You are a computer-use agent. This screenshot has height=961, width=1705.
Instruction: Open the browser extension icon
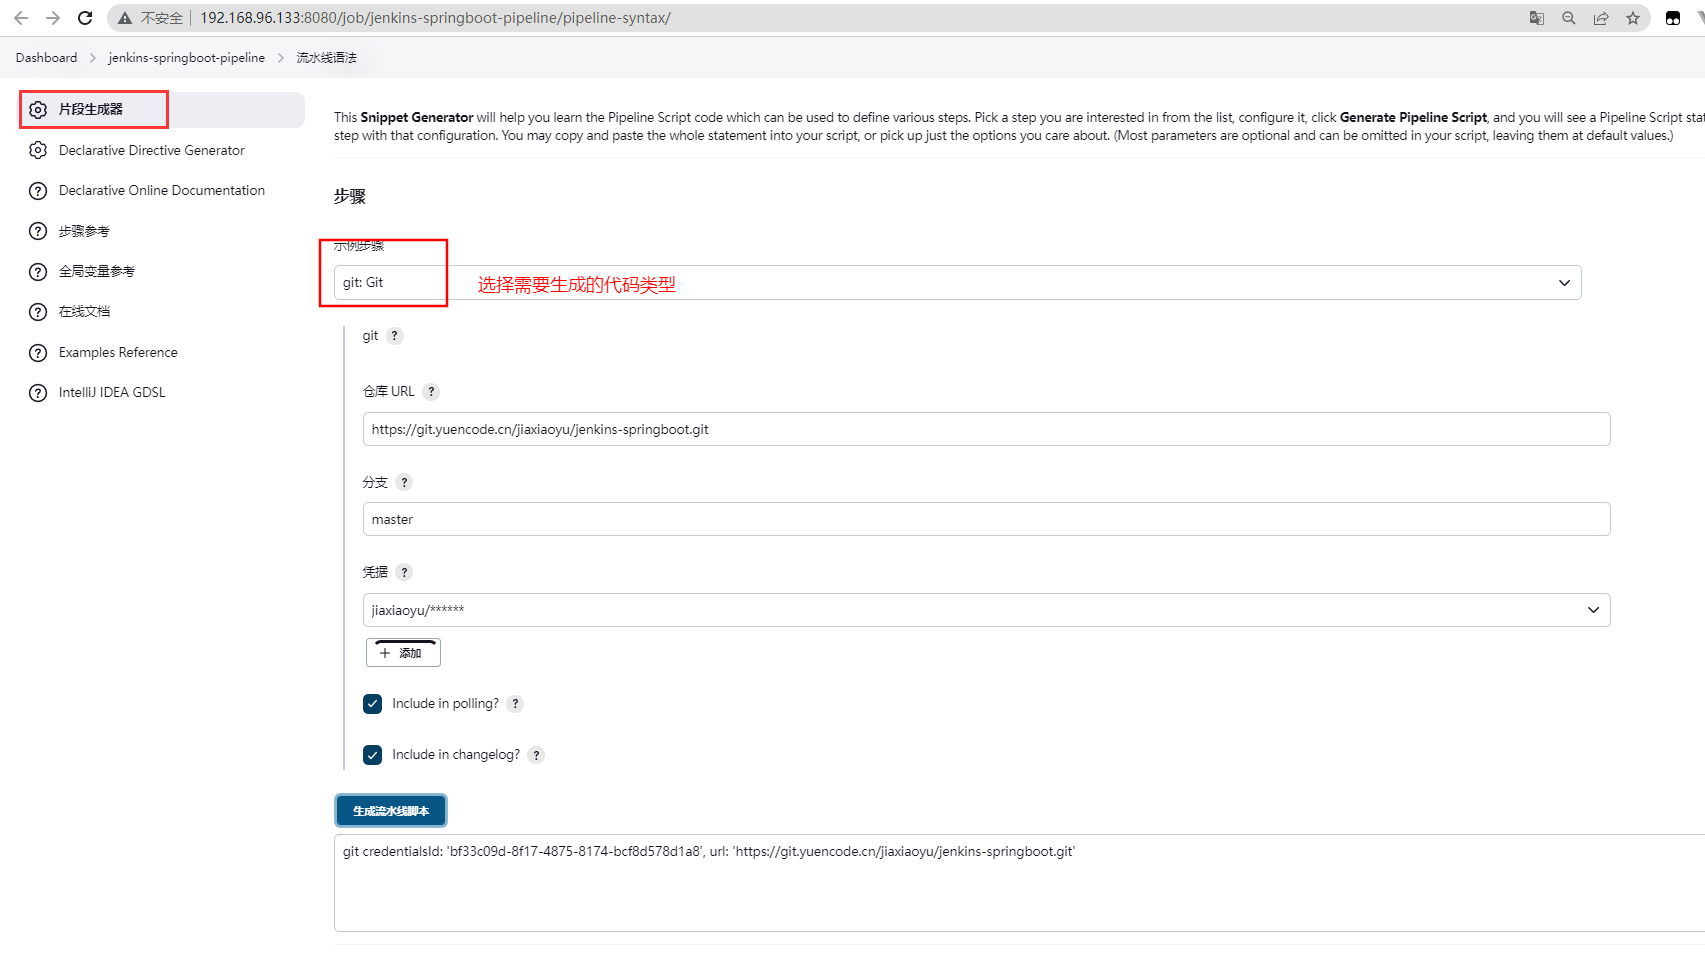coord(1673,18)
